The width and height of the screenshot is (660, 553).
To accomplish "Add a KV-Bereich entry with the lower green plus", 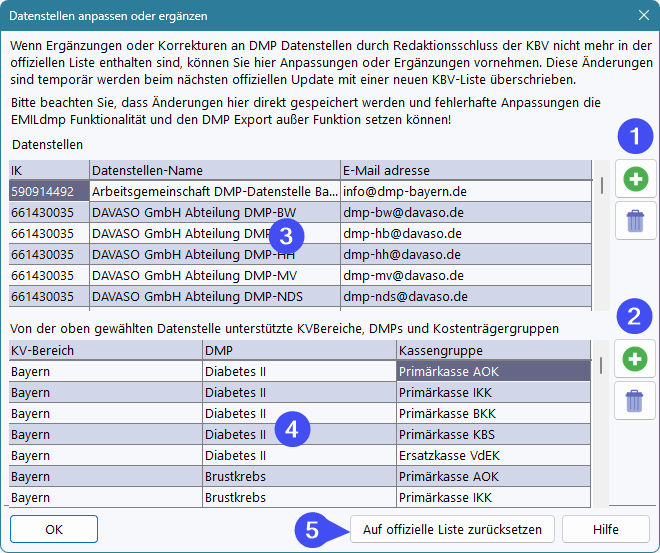I will [x=635, y=359].
